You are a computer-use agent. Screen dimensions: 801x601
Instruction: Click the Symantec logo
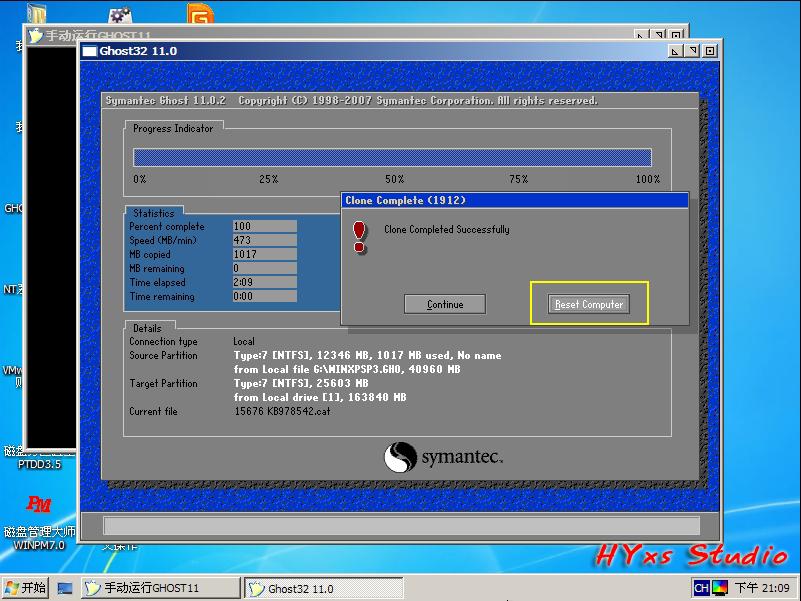(x=443, y=457)
